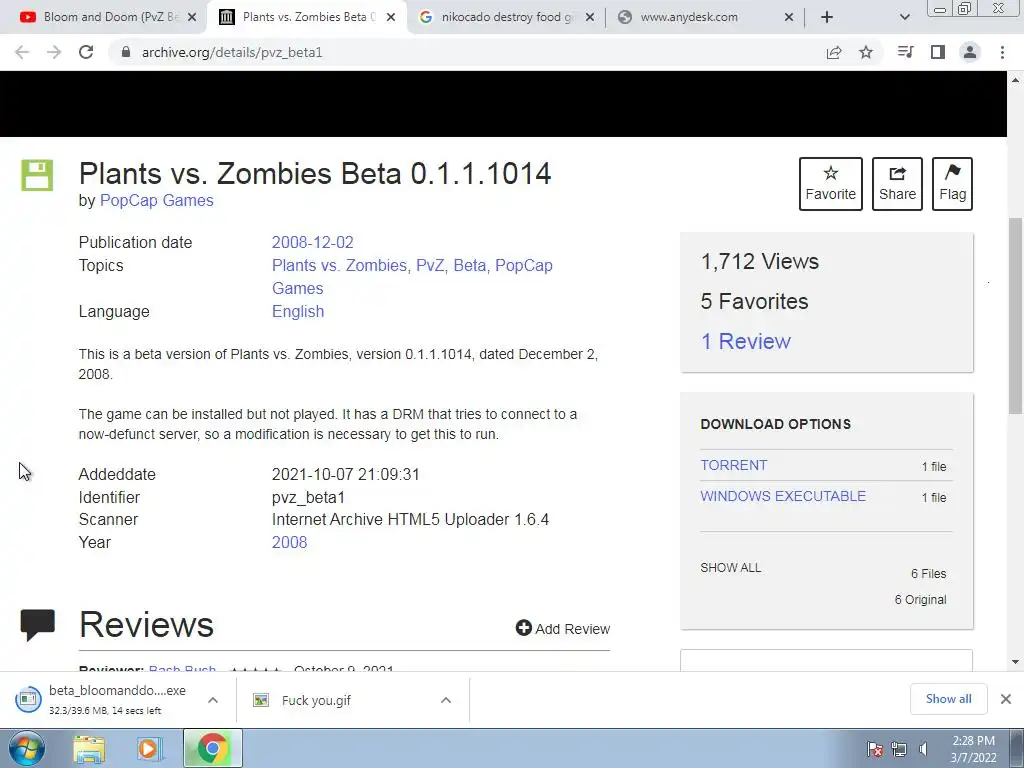Viewport: 1024px width, 768px height.
Task: Click the volume speaker tray icon
Action: (x=923, y=749)
